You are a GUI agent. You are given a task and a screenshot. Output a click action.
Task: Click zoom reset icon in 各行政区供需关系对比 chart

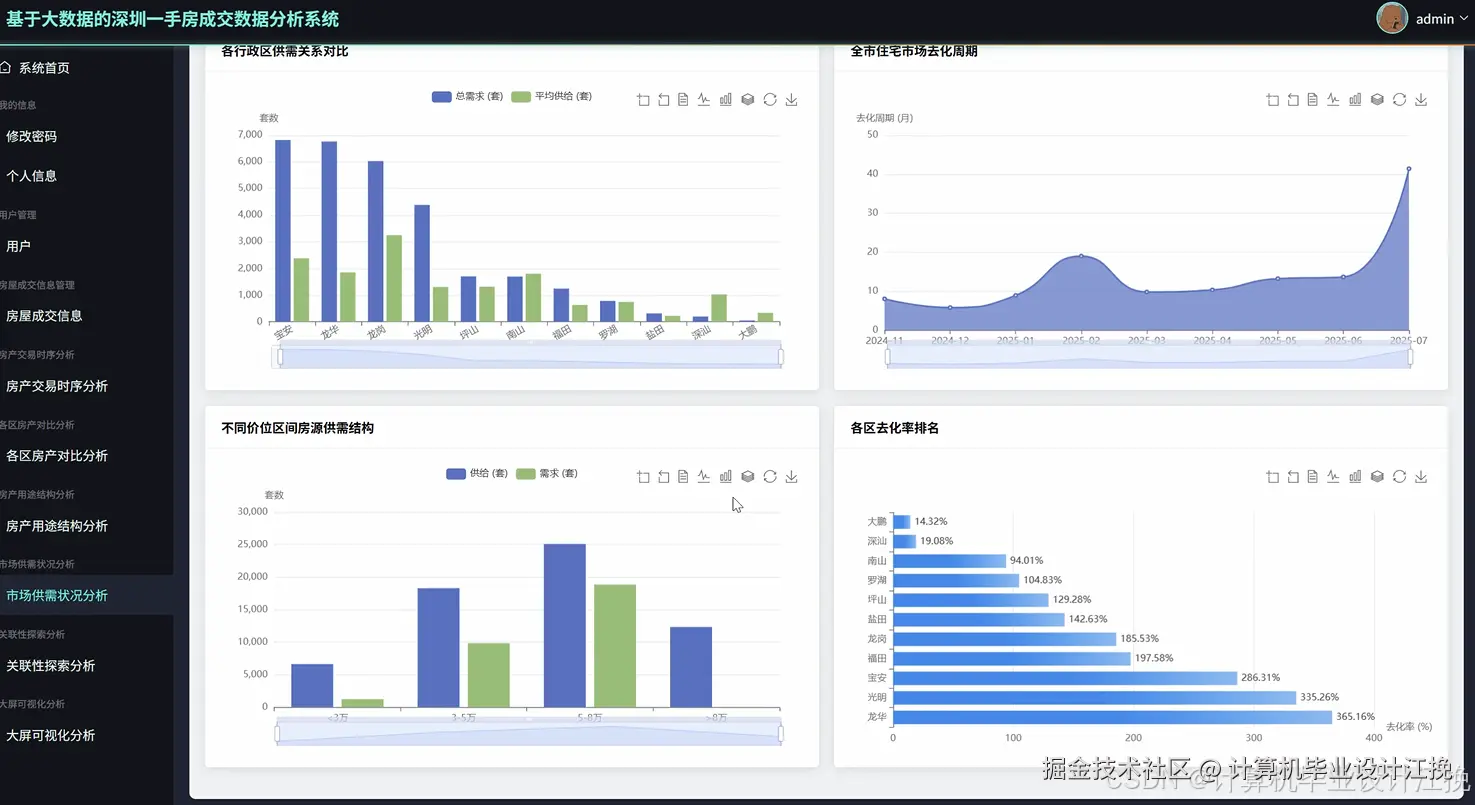[663, 100]
